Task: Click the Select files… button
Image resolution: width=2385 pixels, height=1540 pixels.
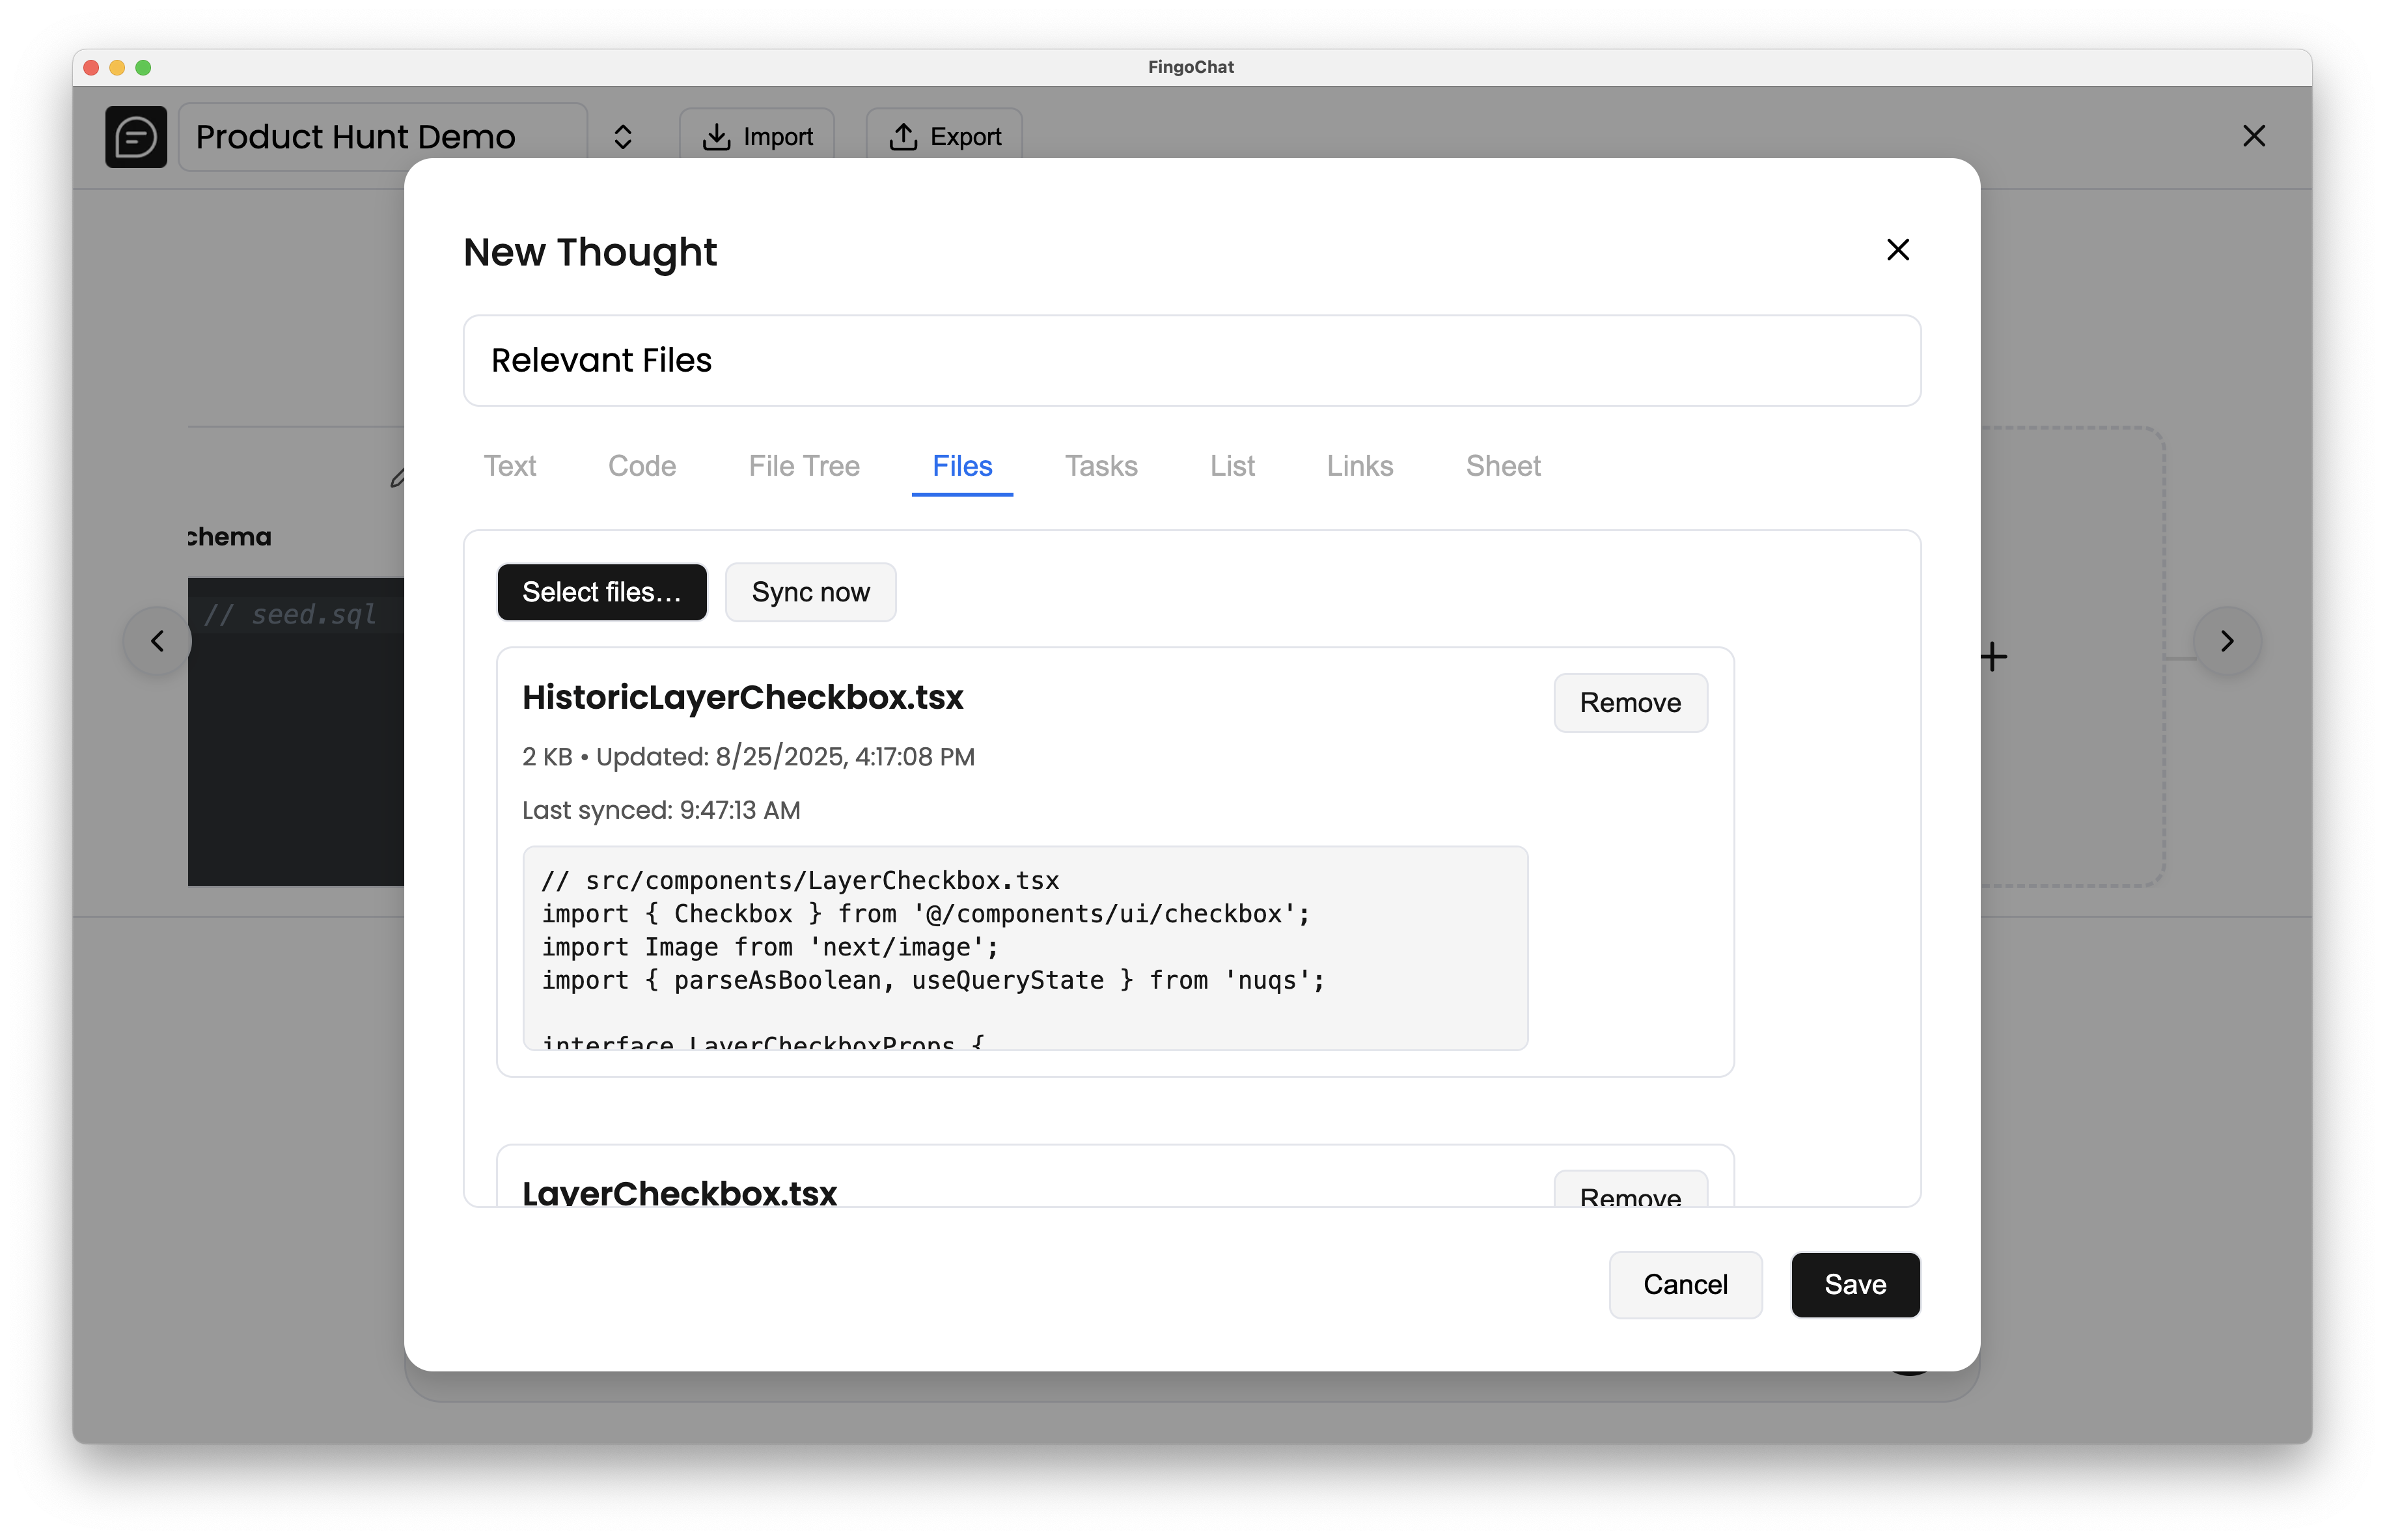Action: pyautogui.click(x=602, y=592)
